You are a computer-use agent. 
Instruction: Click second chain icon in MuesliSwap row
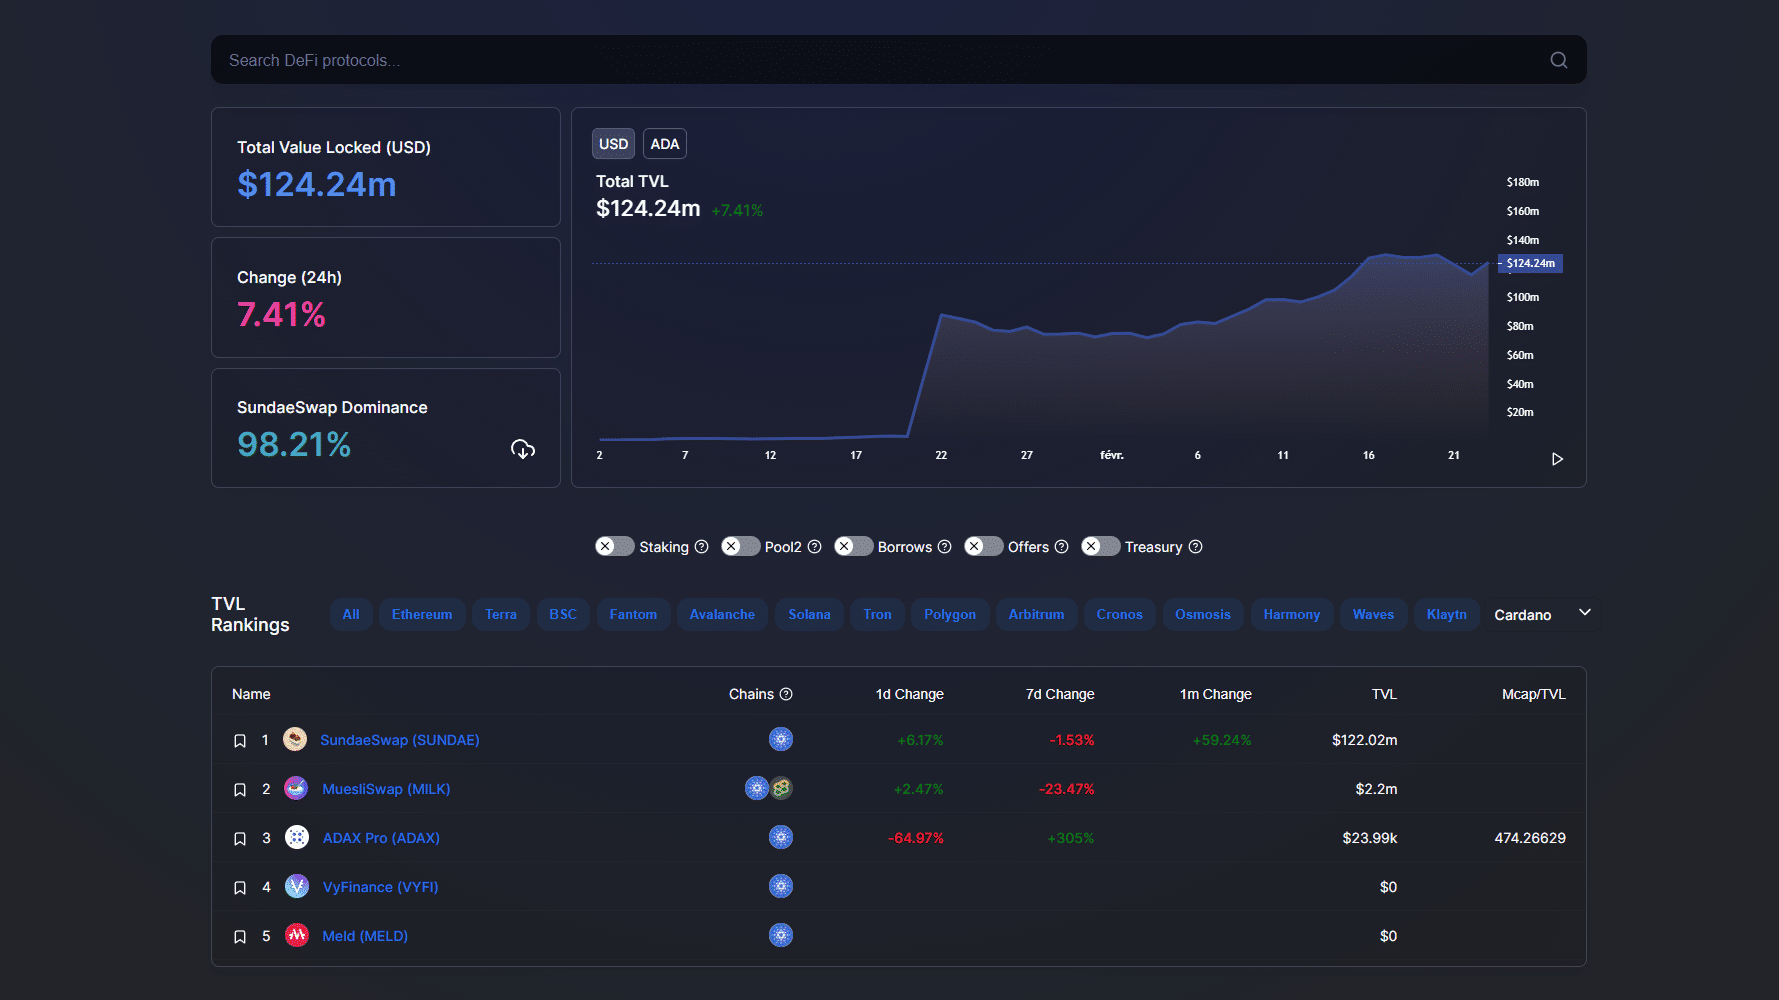782,788
